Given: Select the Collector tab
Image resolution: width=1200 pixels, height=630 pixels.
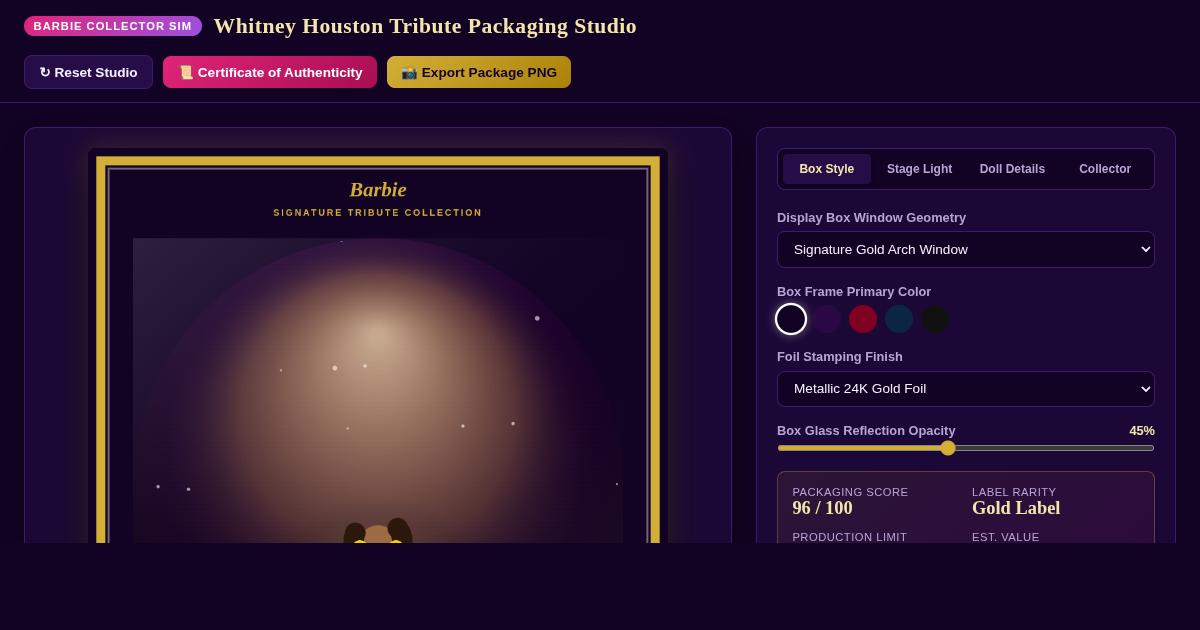Looking at the screenshot, I should pyautogui.click(x=1105, y=169).
